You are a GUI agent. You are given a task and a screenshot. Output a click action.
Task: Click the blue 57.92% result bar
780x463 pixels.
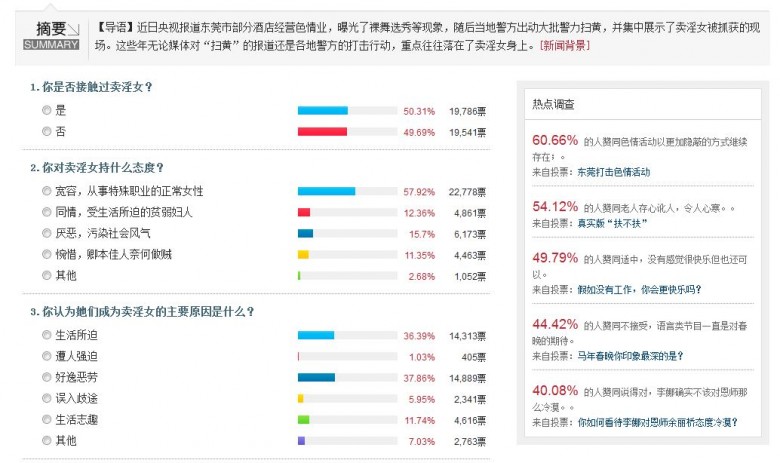[x=326, y=191]
